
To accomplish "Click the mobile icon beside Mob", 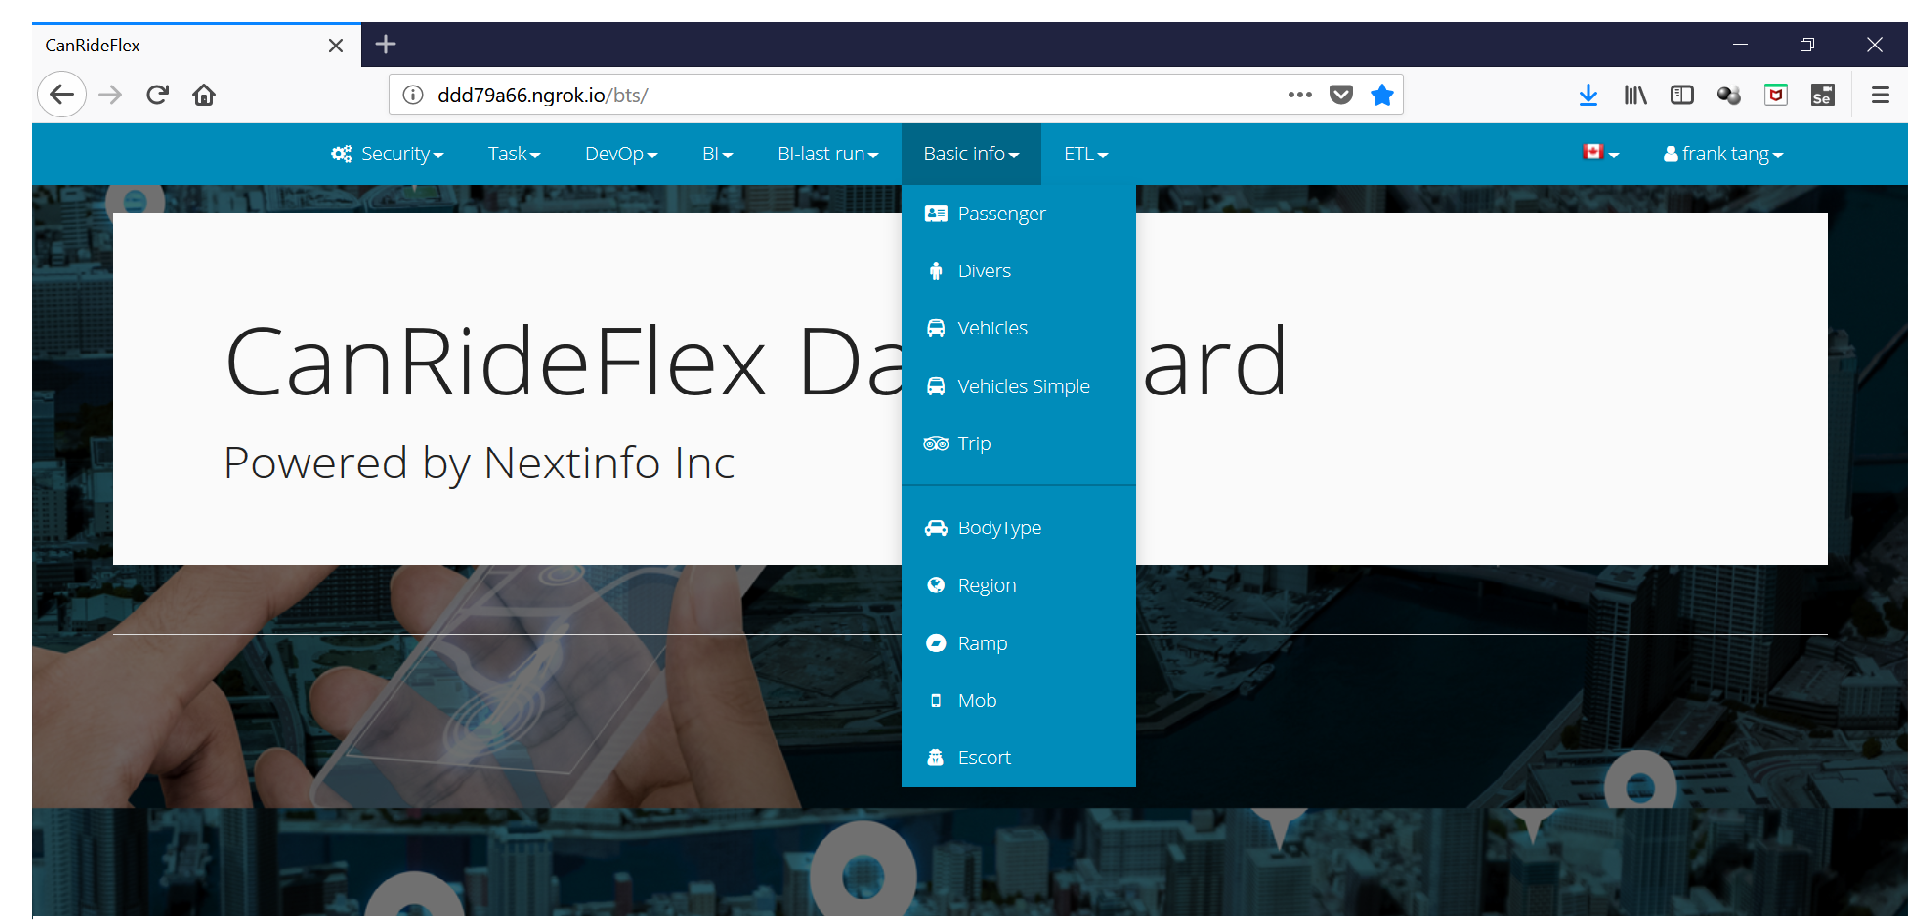I will (x=936, y=700).
